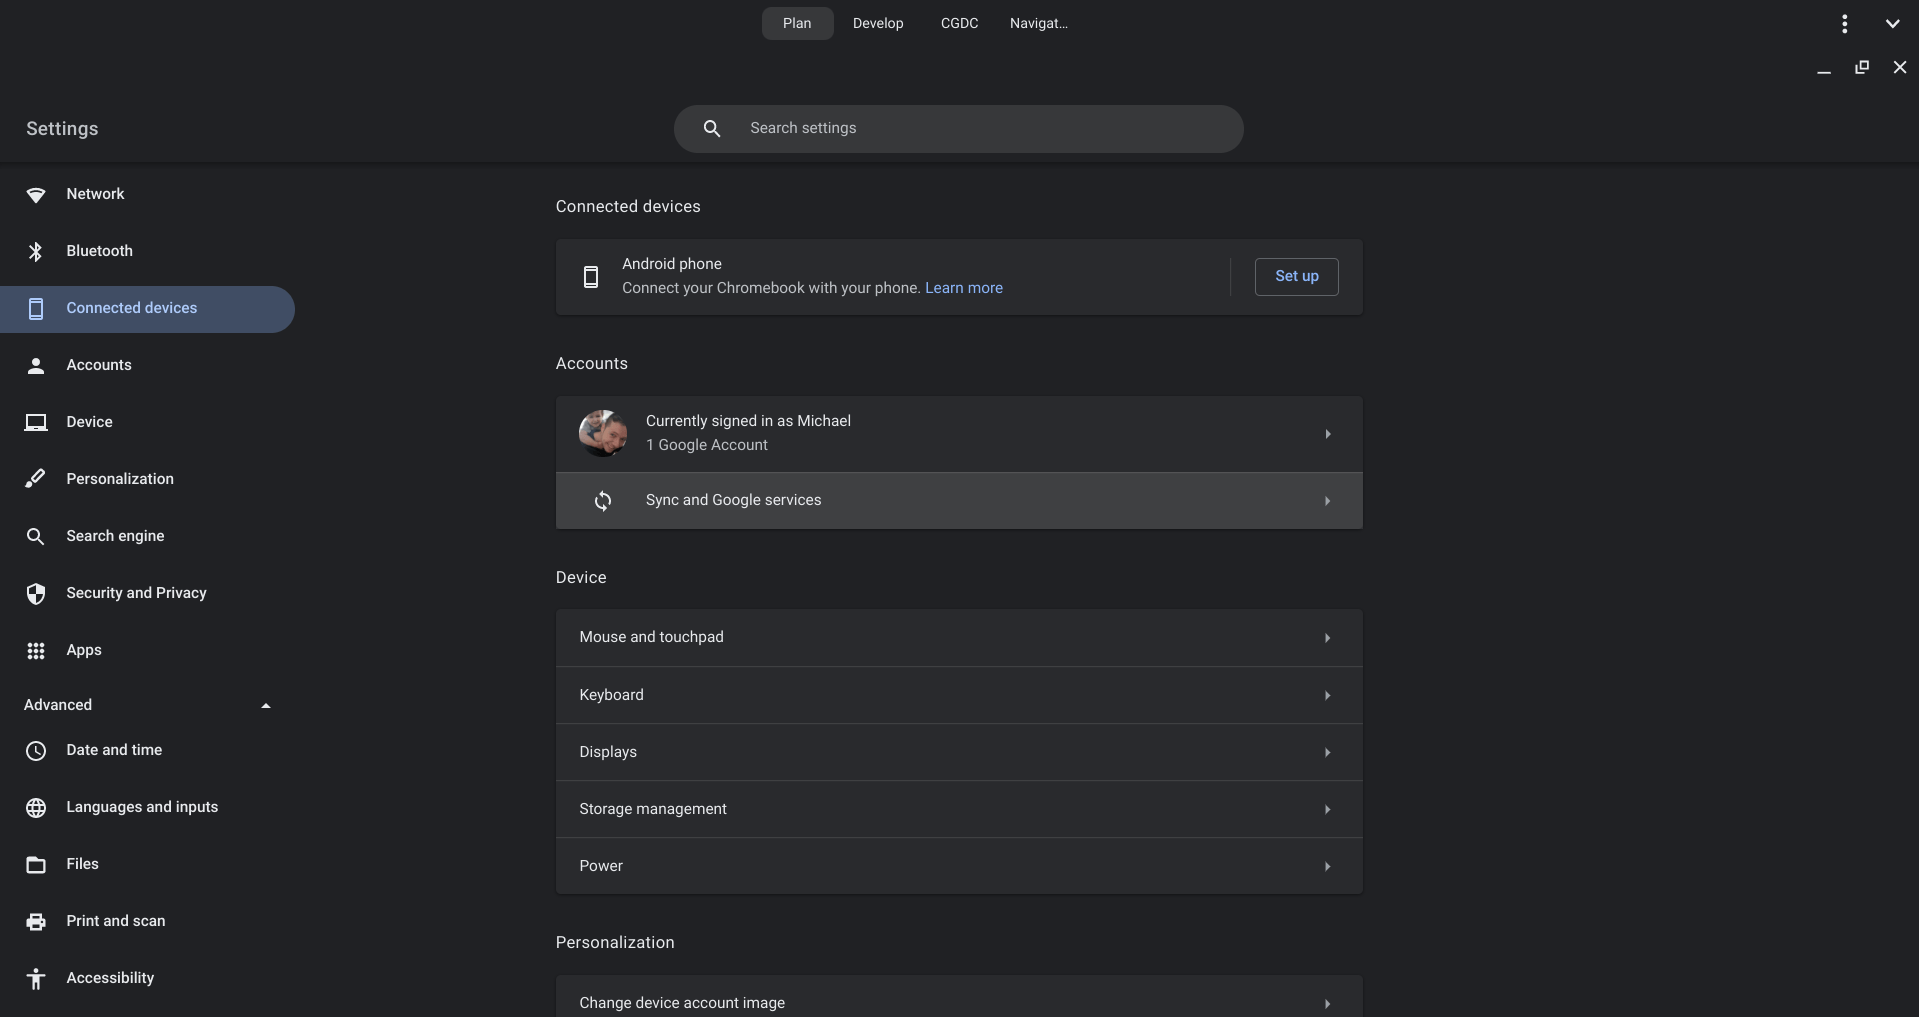This screenshot has height=1017, width=1919.
Task: Click the Languages and inputs globe icon
Action: 36,807
